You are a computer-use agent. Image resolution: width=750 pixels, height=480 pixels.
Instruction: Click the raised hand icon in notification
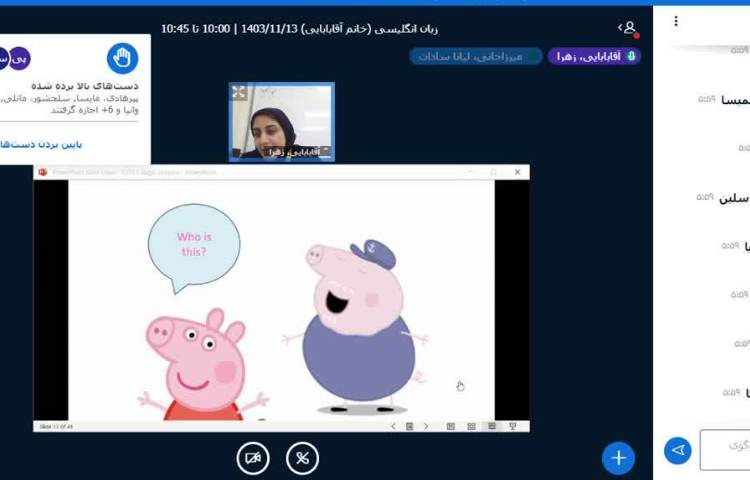[123, 58]
